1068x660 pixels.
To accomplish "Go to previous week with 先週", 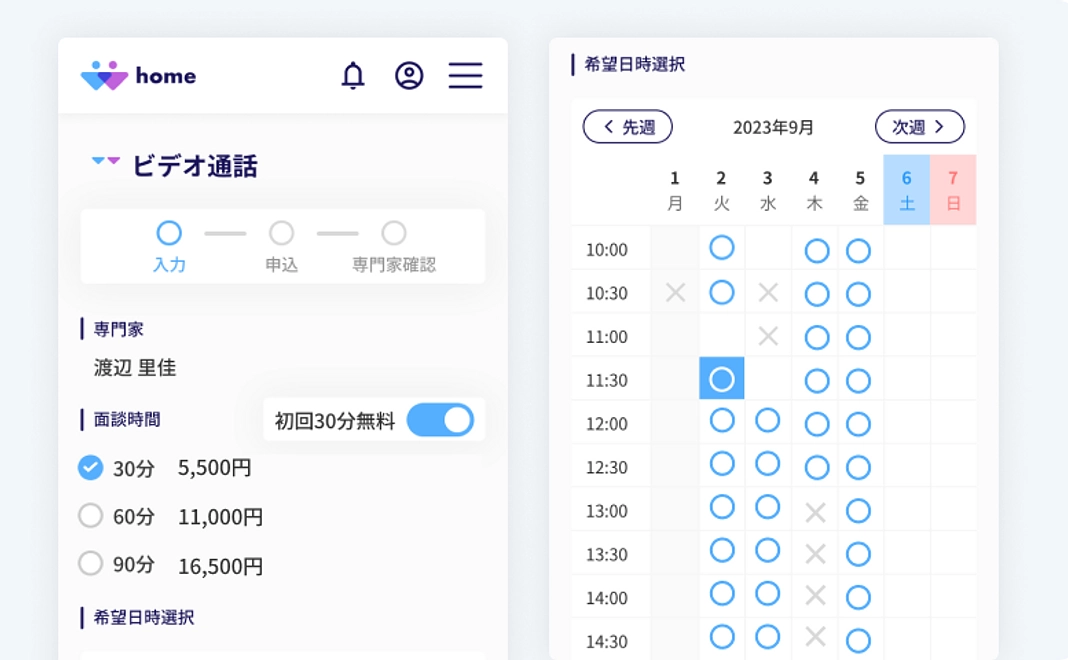I will pyautogui.click(x=628, y=127).
